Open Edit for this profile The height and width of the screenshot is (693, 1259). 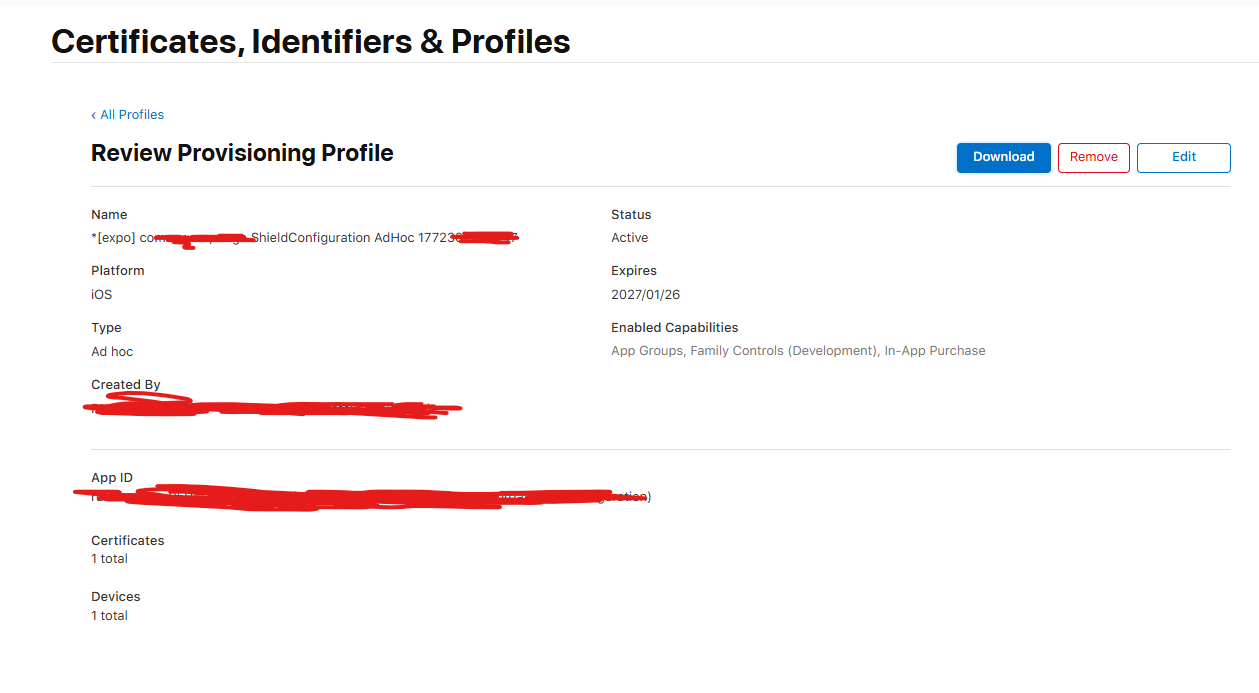1183,157
